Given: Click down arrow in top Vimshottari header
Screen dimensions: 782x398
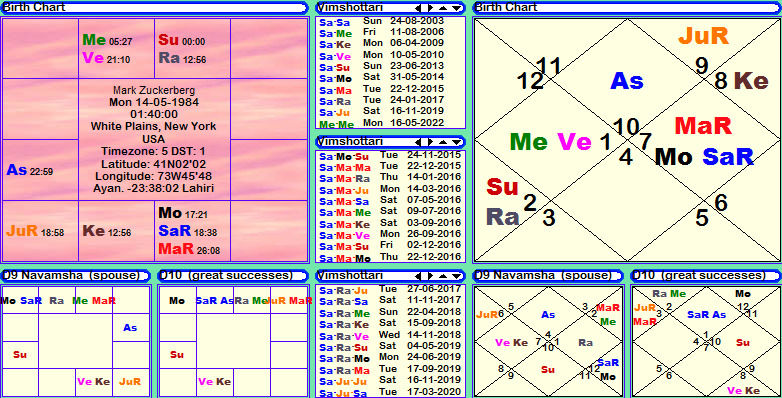Looking at the screenshot, I should click(456, 8).
